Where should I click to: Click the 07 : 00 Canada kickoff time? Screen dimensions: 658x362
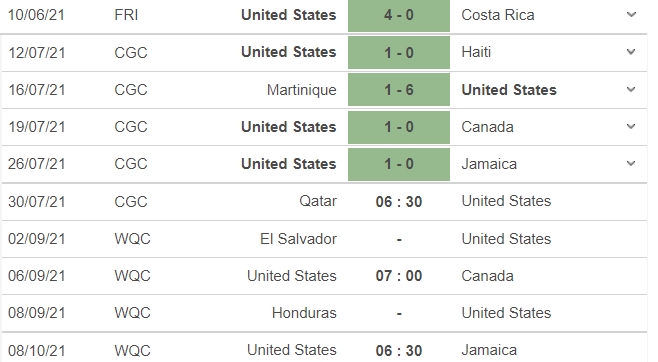pyautogui.click(x=399, y=276)
